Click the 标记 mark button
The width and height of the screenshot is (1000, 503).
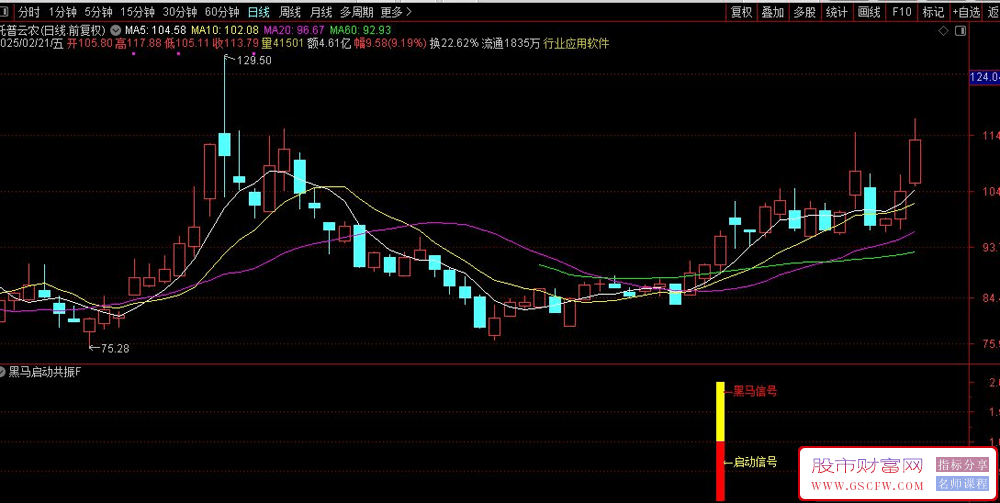(933, 11)
